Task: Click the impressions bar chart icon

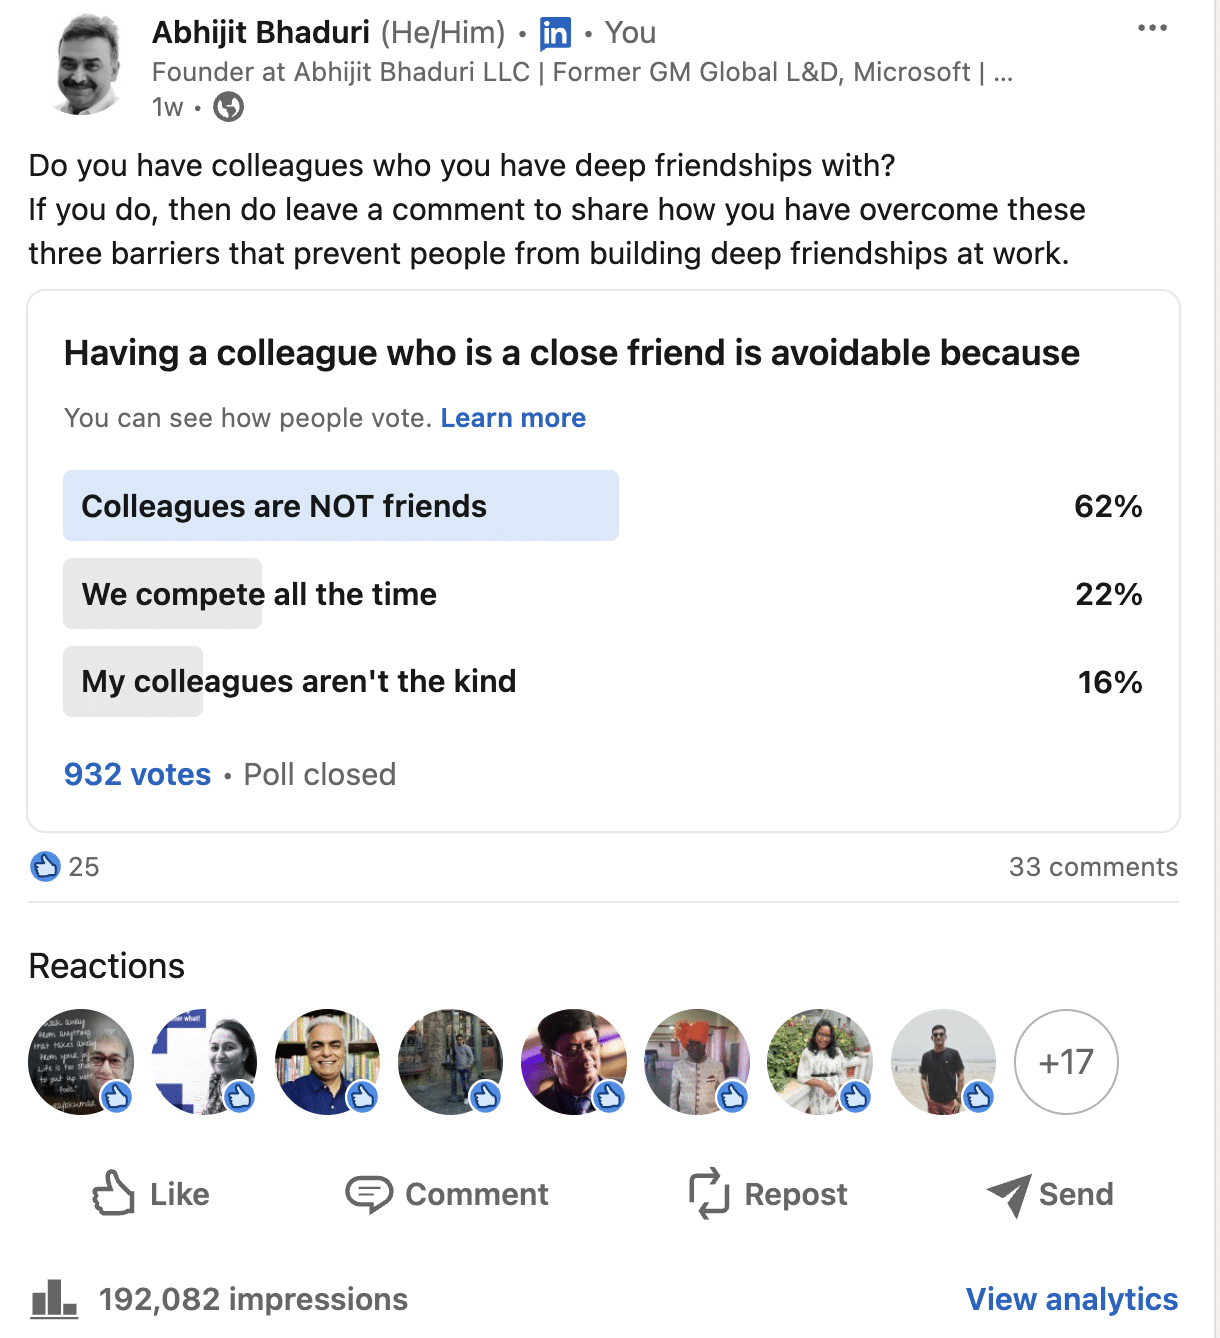Action: [54, 1299]
